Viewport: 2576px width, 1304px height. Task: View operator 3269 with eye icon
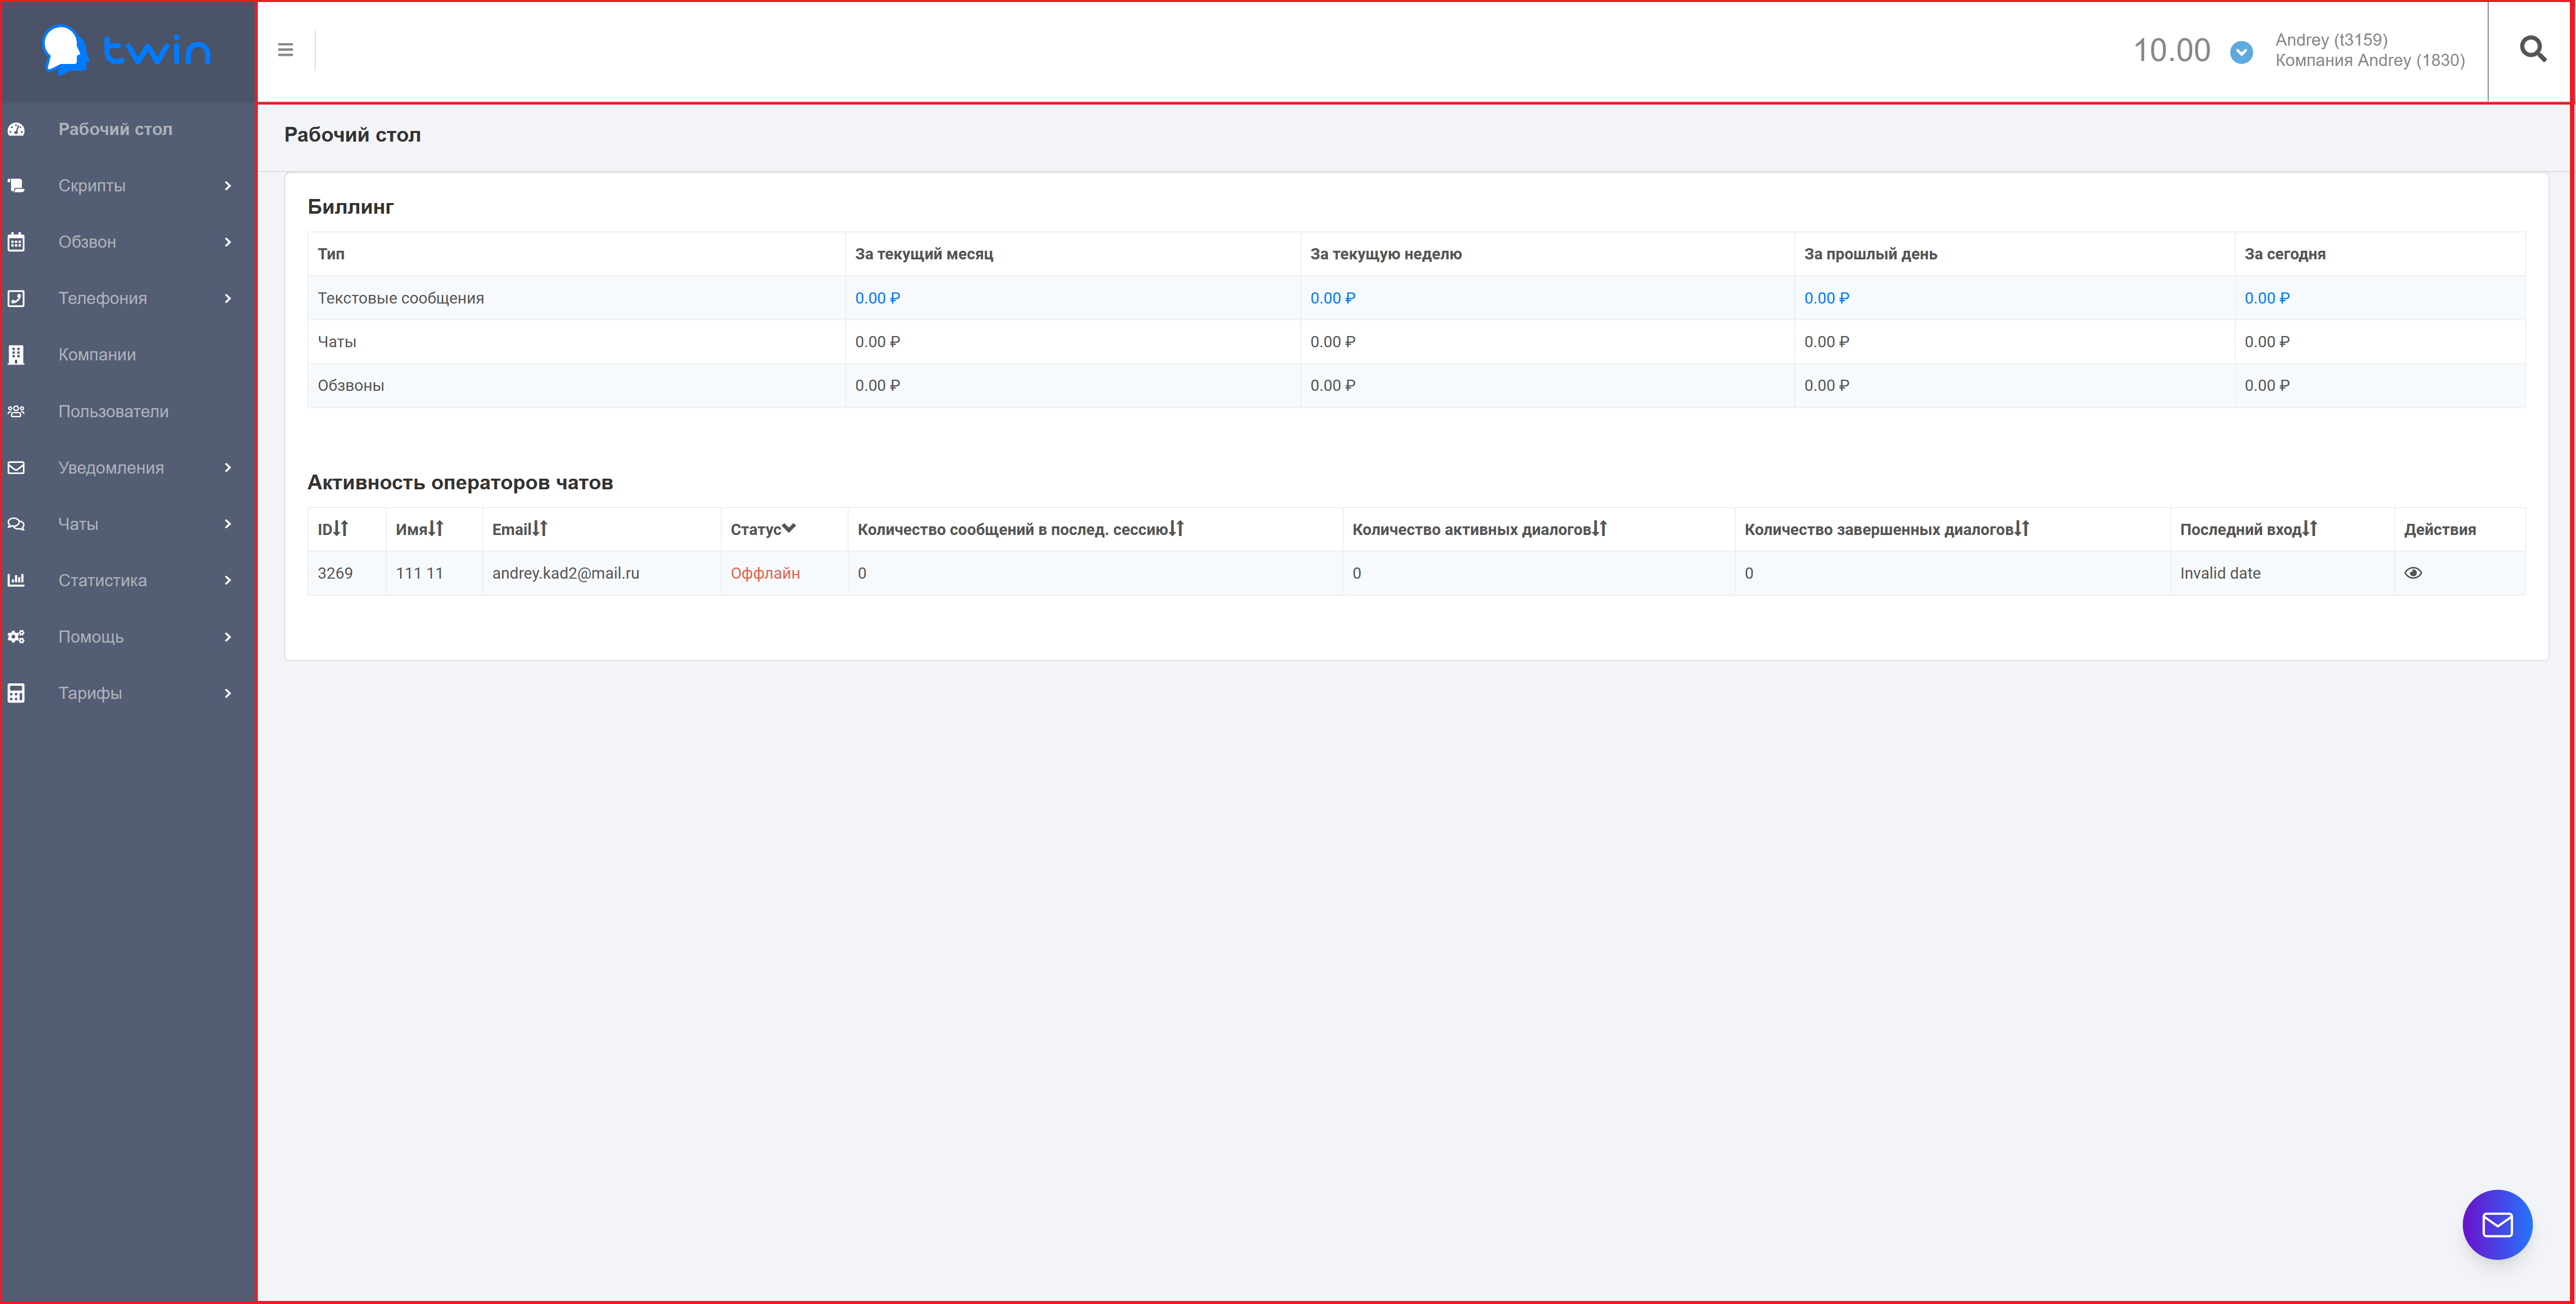[x=2413, y=573]
